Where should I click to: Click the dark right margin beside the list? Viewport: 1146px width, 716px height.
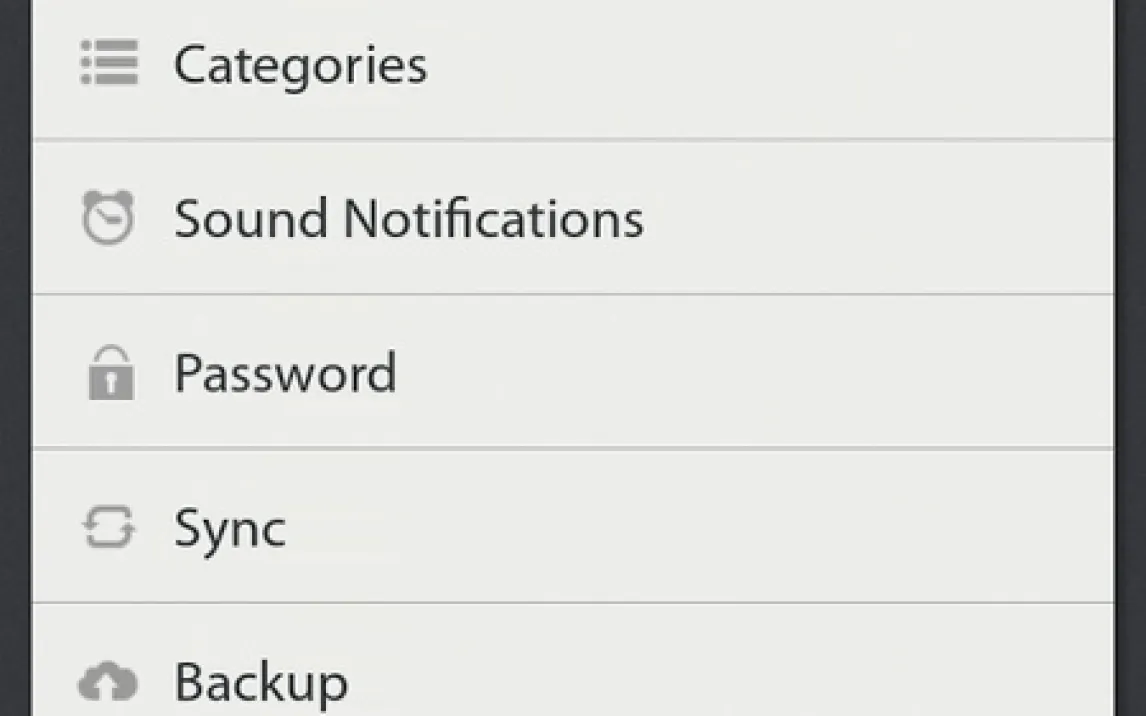pos(1131,358)
